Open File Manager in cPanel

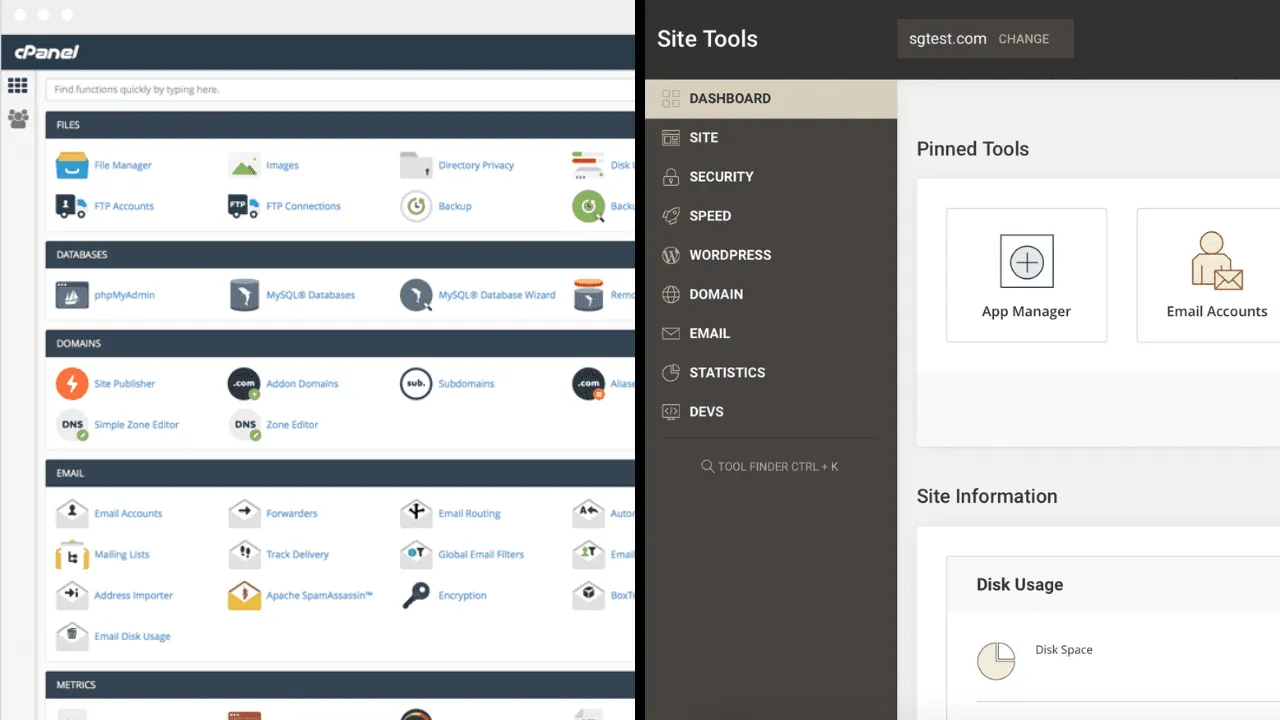[x=72, y=165]
